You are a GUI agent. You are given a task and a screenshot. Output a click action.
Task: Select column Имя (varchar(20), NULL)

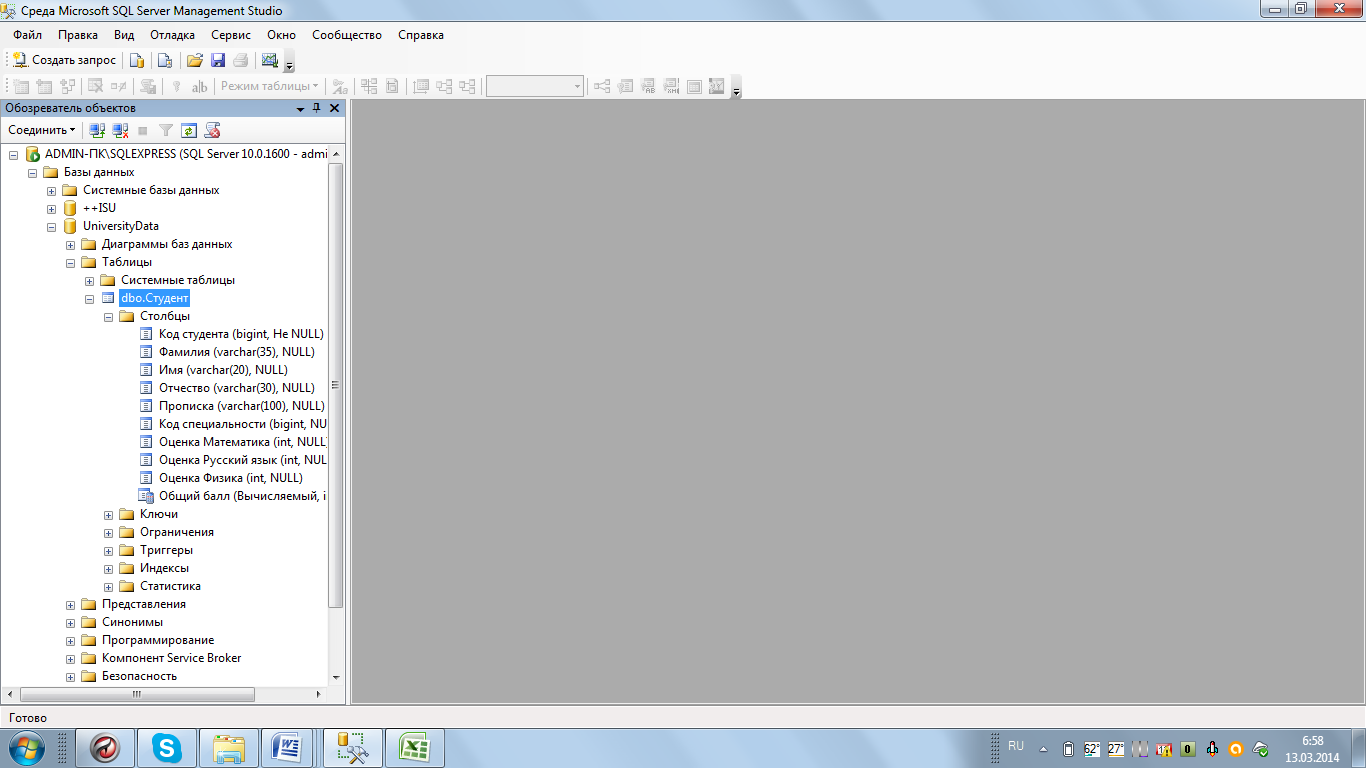click(x=223, y=370)
